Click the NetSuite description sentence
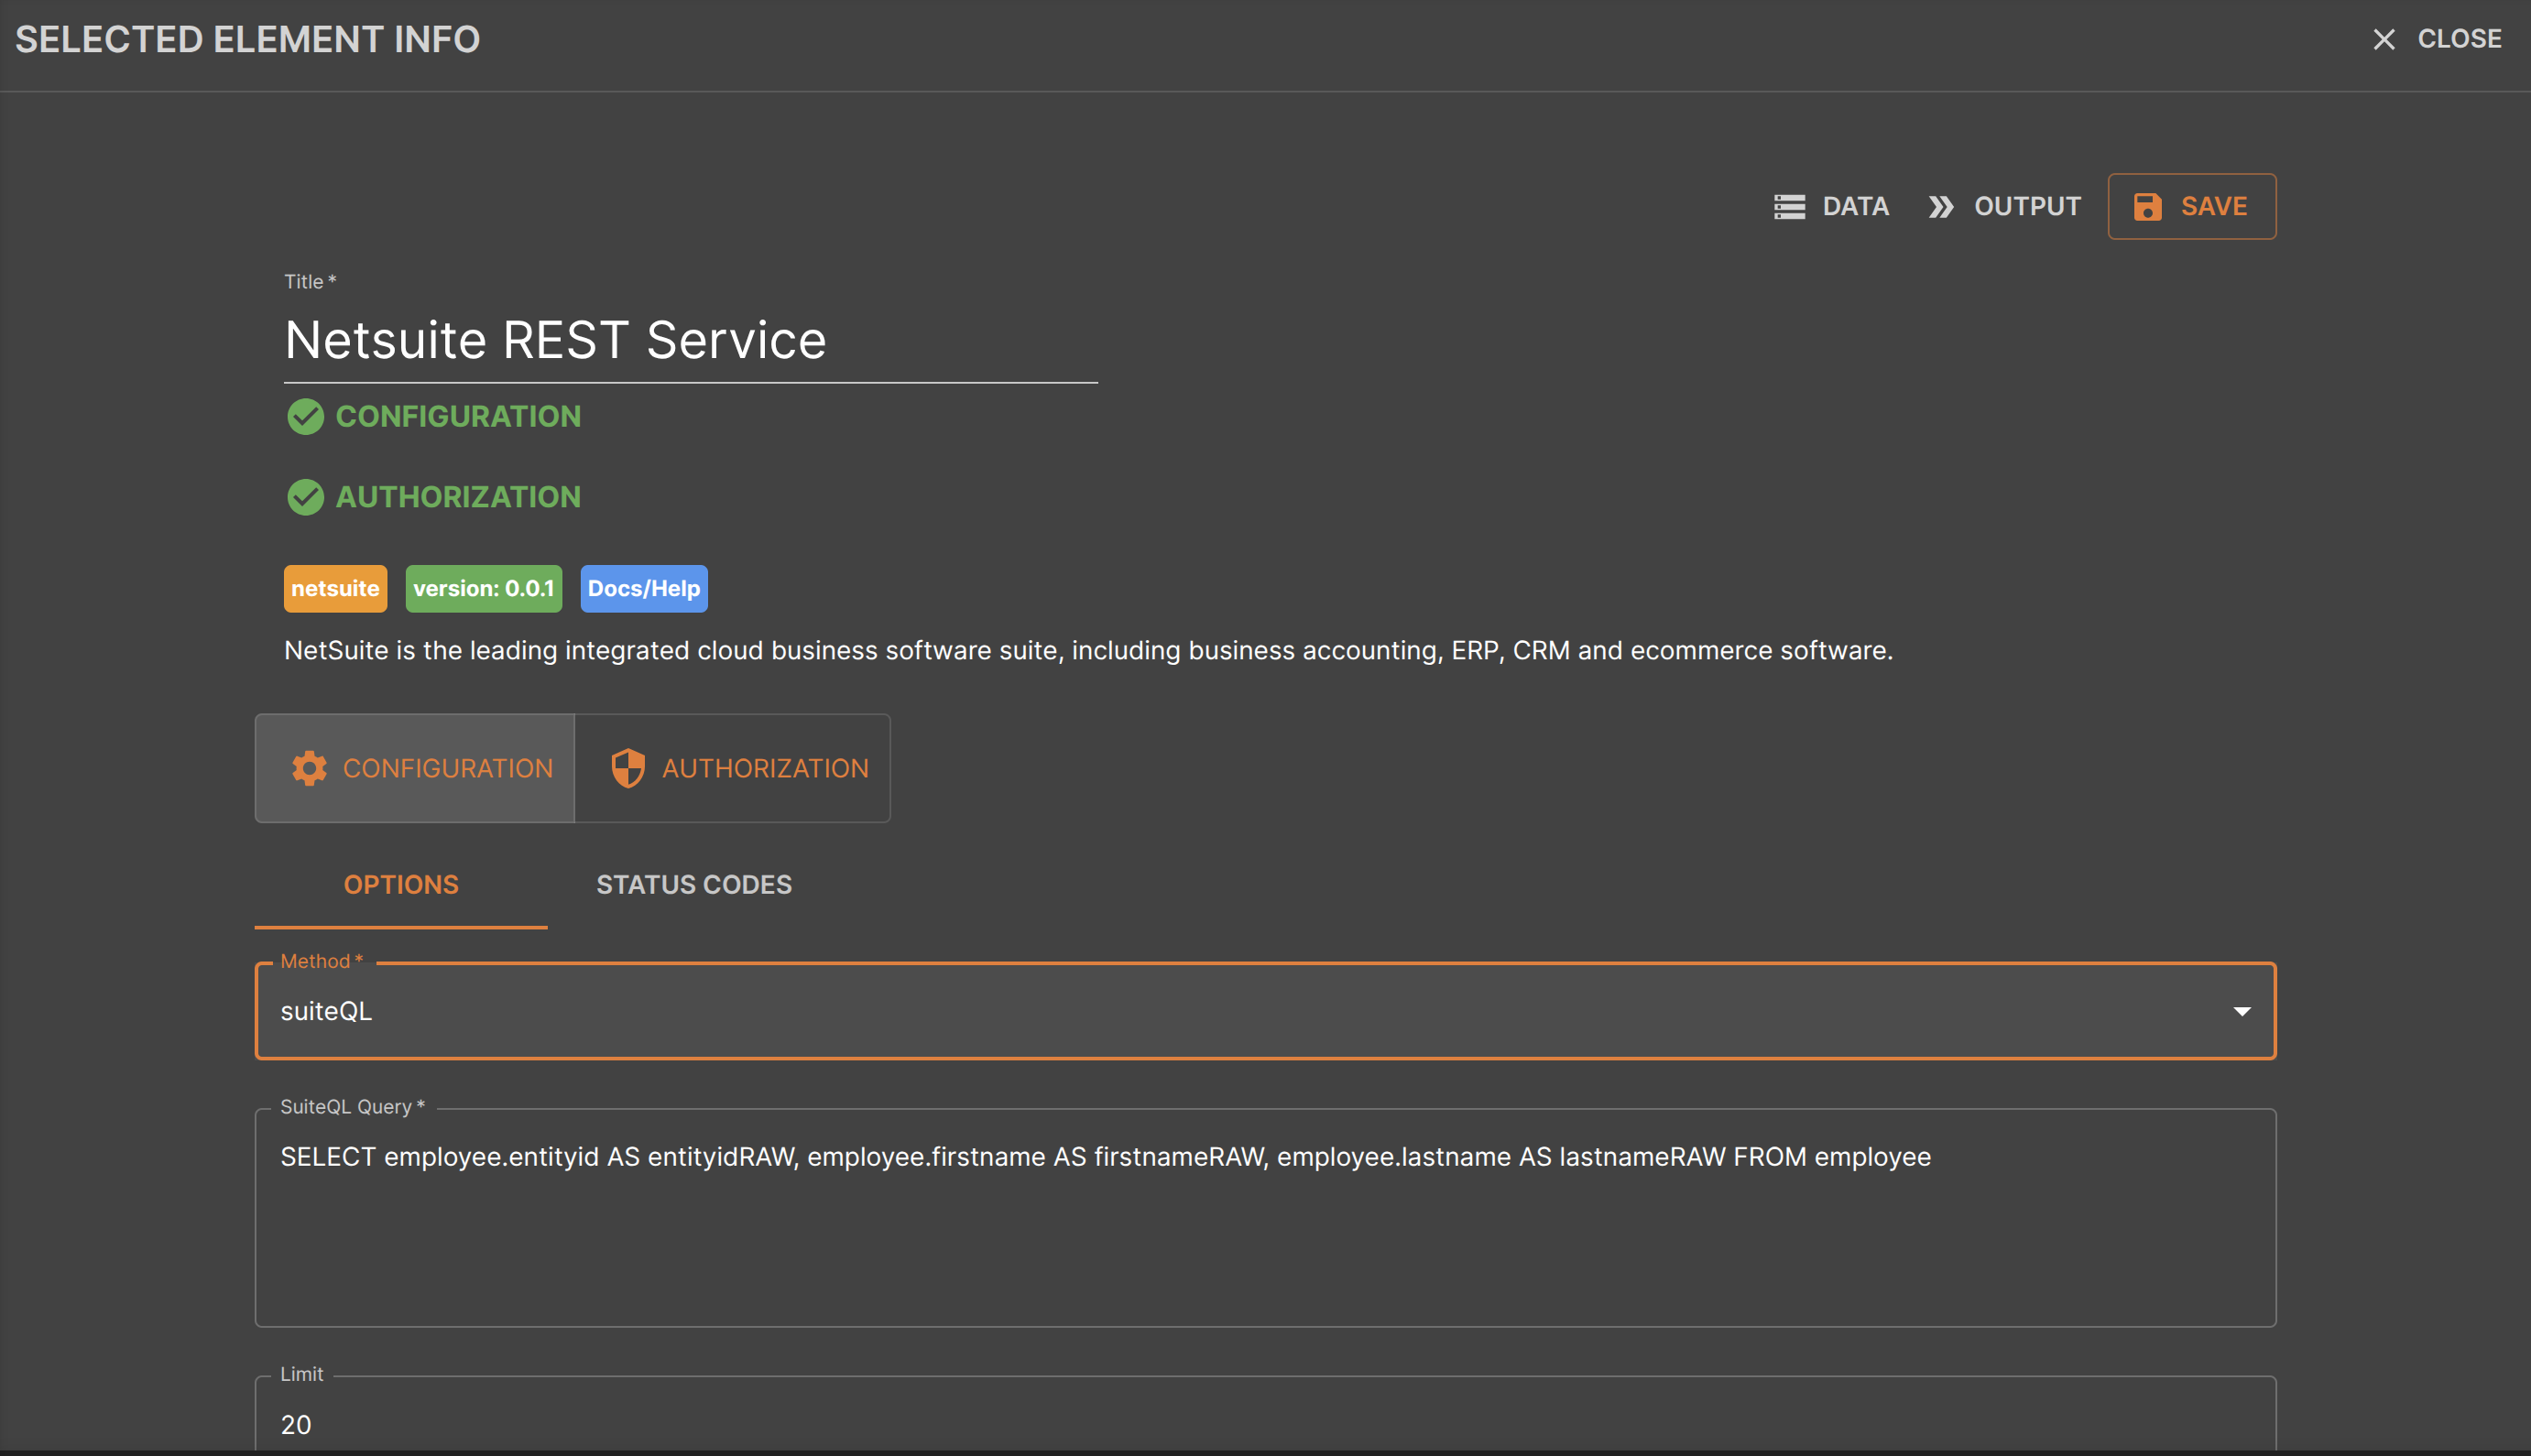Viewport: 2531px width, 1456px height. tap(1088, 651)
